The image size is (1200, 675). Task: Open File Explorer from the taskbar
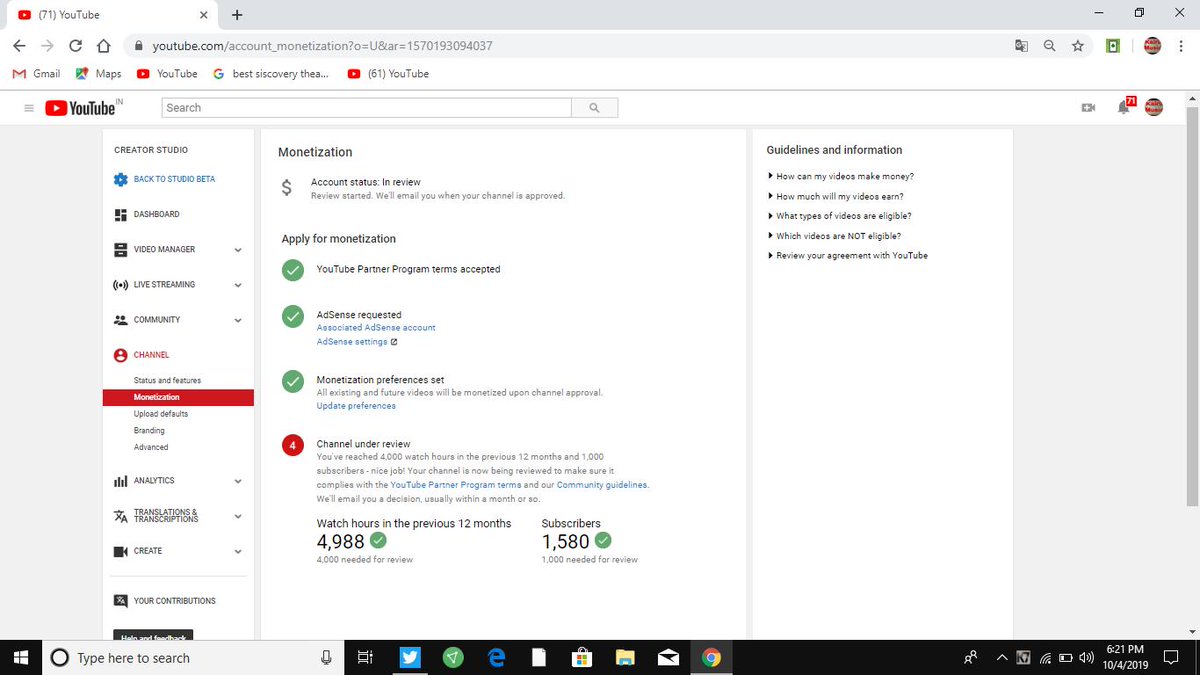(x=625, y=657)
